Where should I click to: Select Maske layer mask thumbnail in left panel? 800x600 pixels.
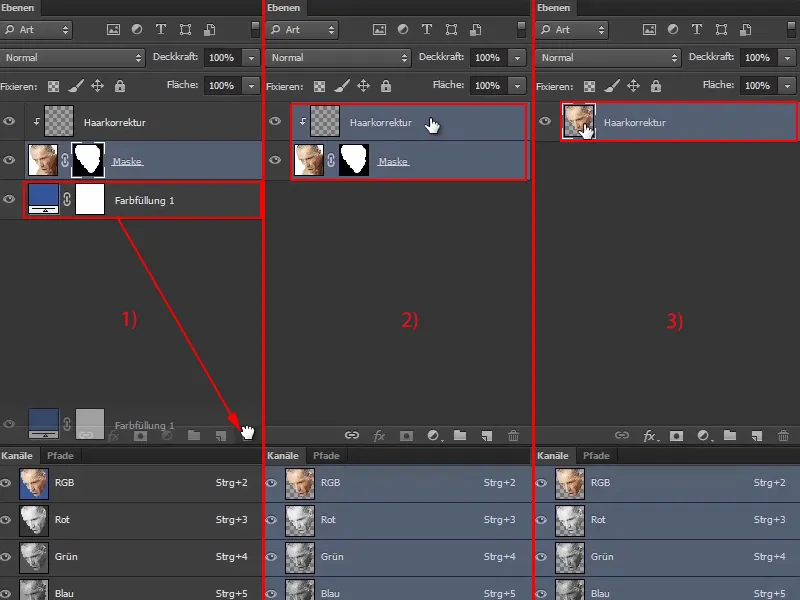tap(88, 160)
